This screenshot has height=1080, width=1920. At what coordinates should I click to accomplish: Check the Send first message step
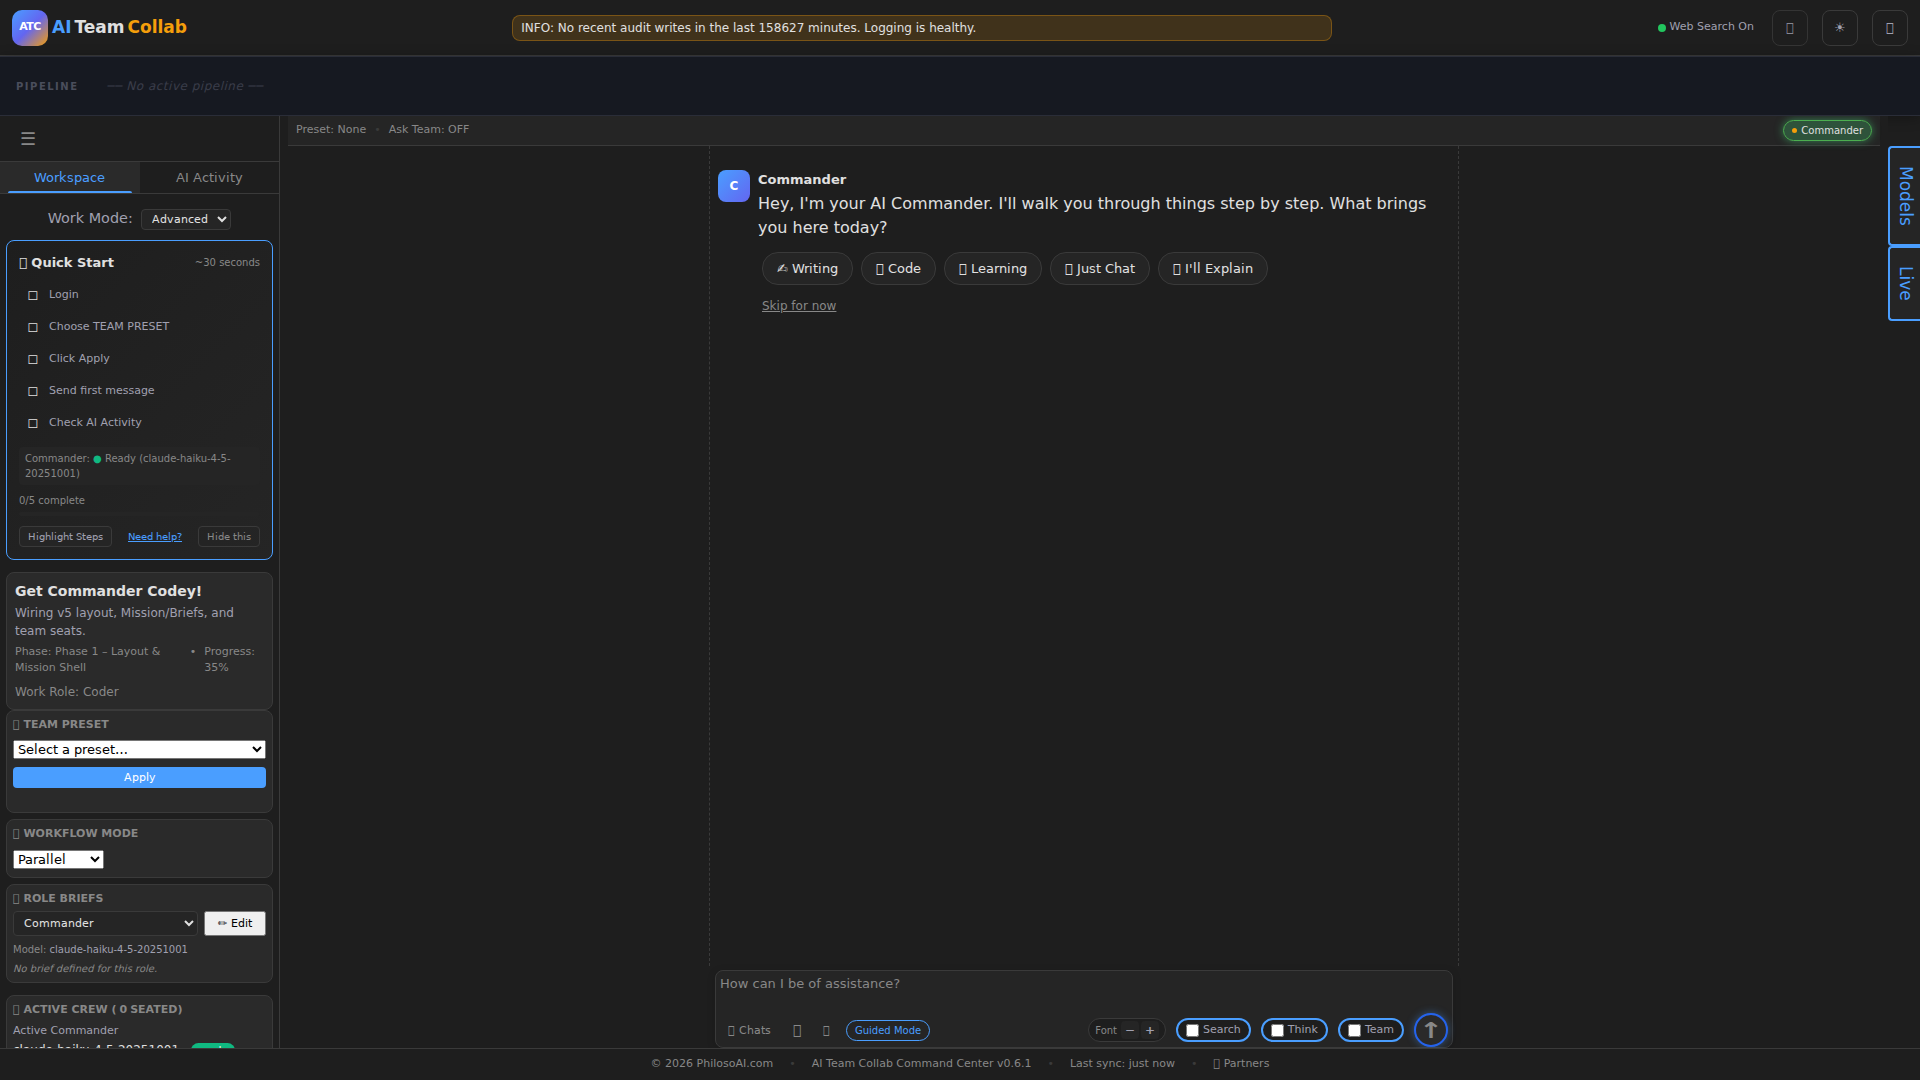(33, 391)
